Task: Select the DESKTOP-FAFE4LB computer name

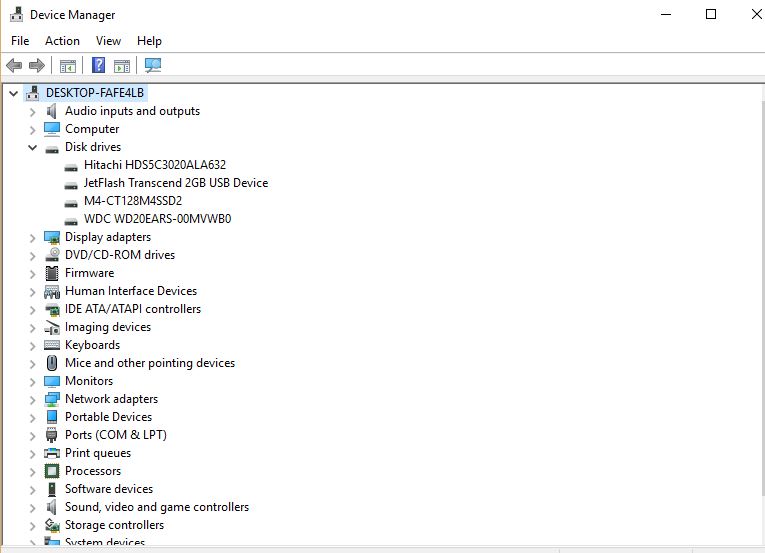Action: (x=95, y=93)
